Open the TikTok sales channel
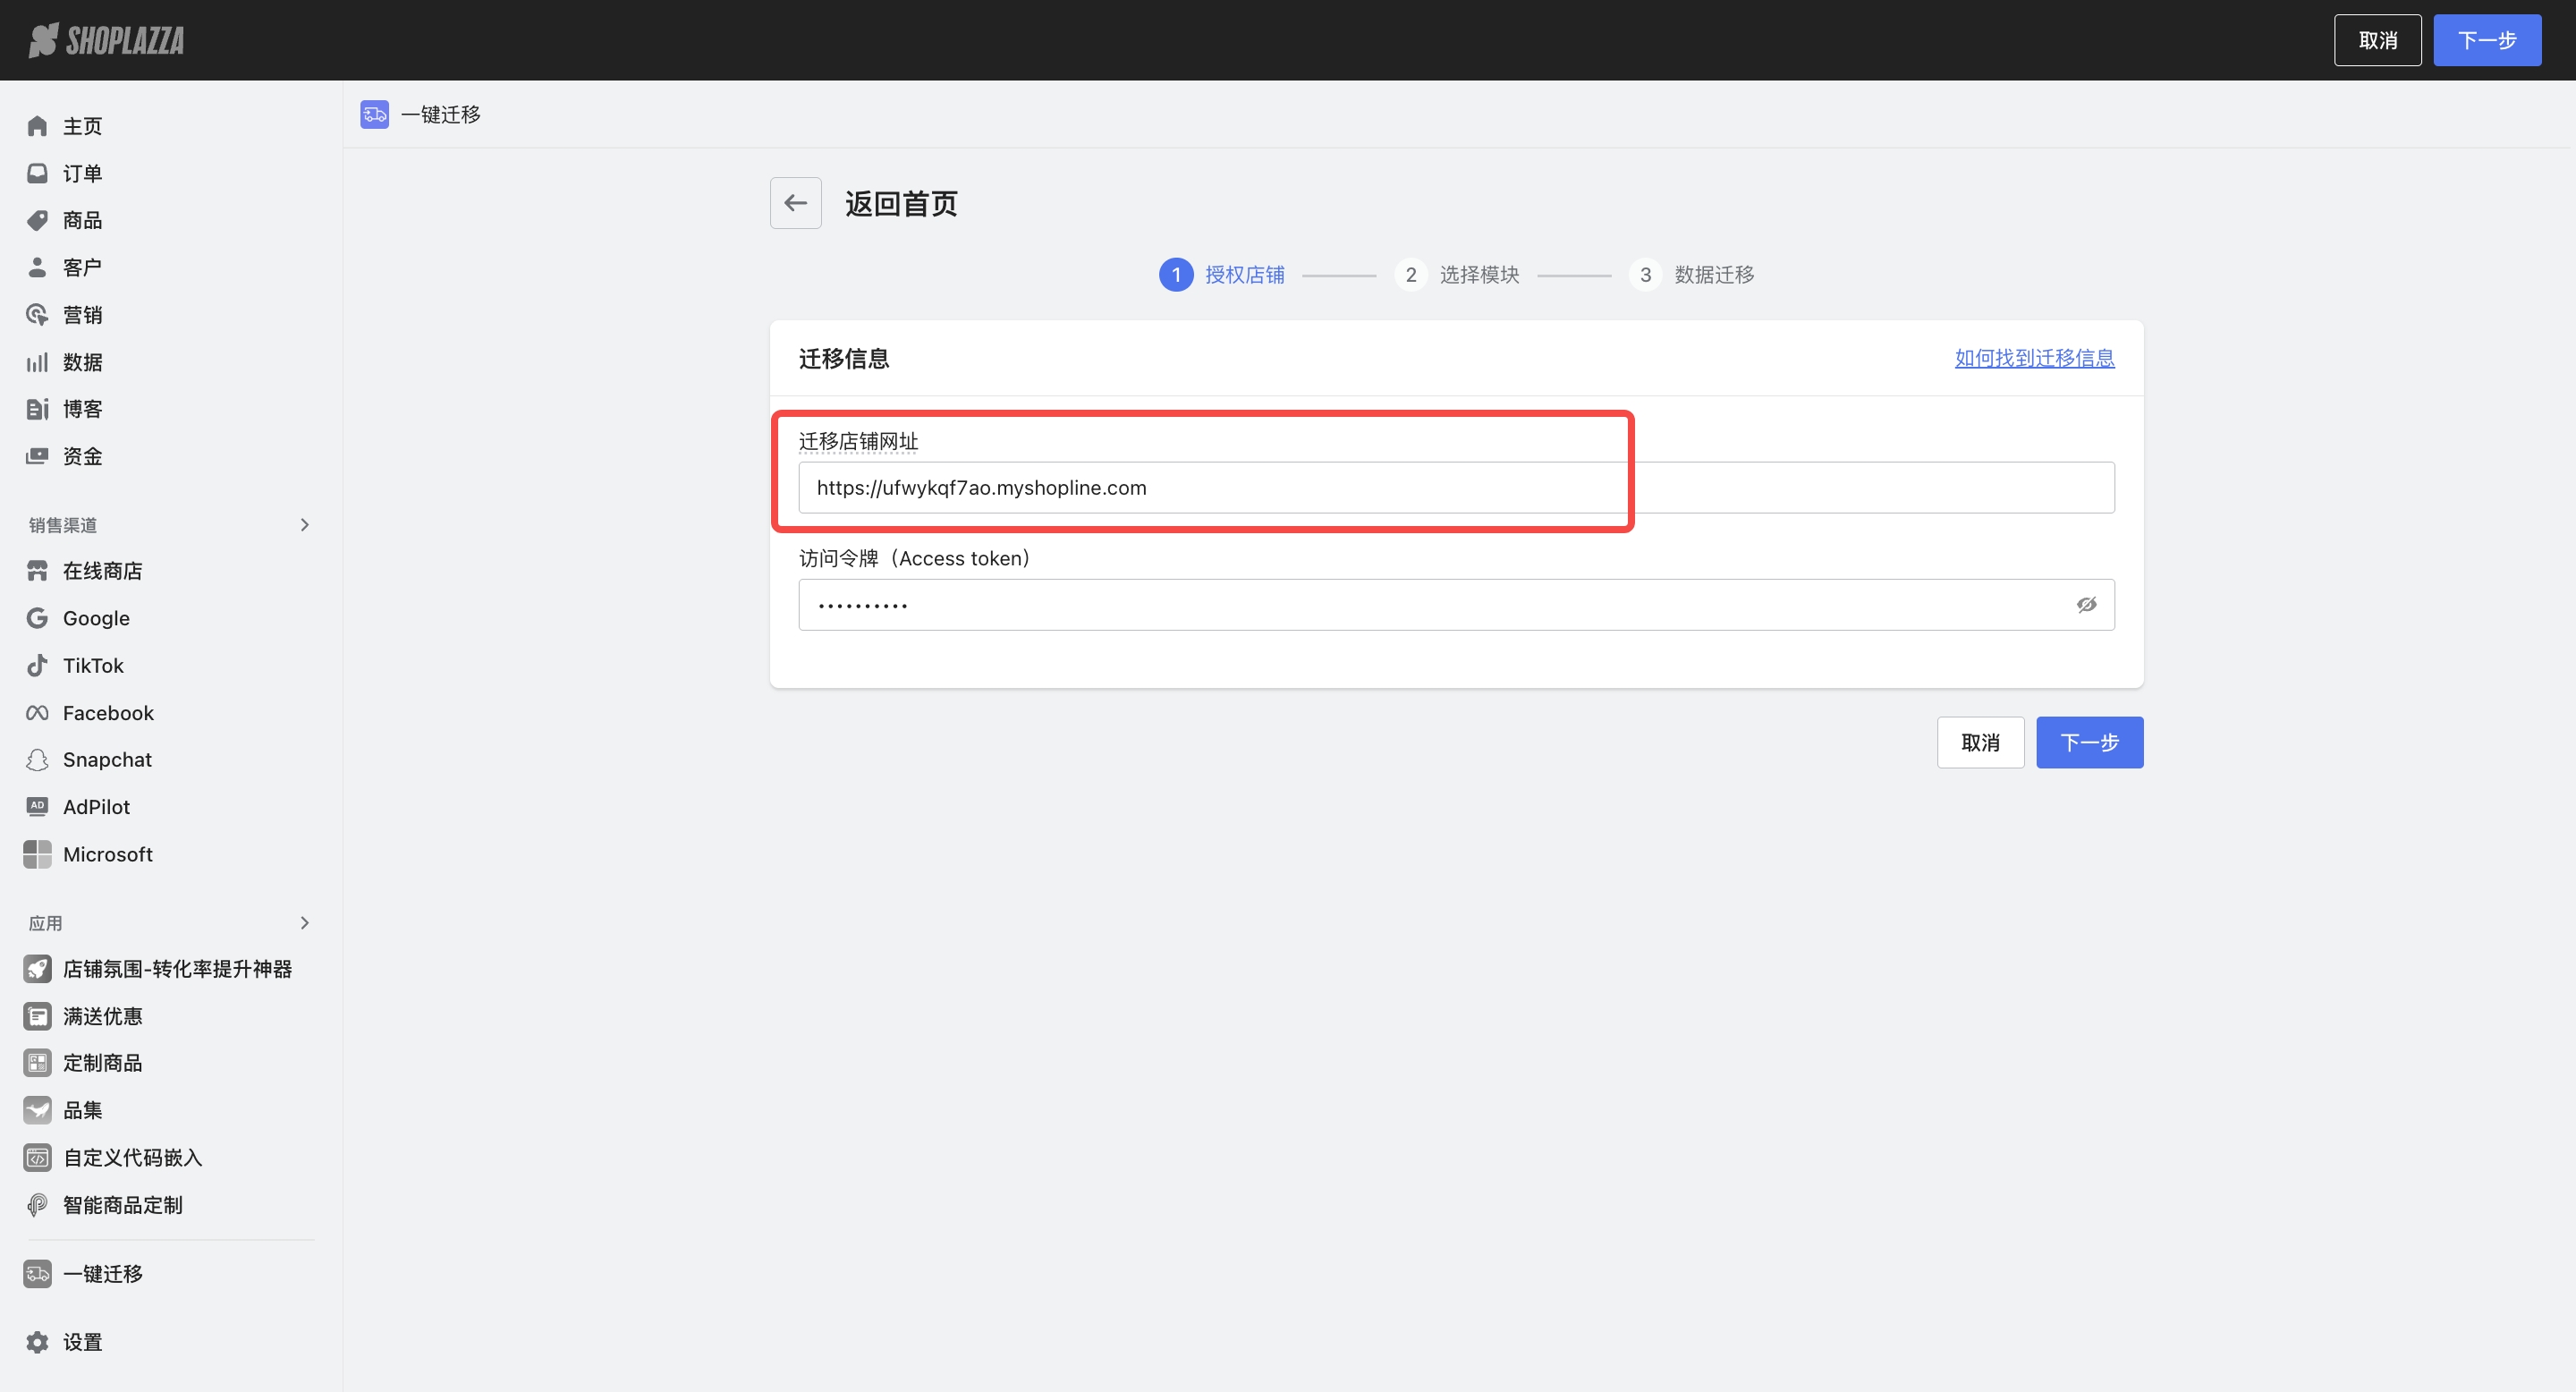The height and width of the screenshot is (1392, 2576). pos(92,665)
